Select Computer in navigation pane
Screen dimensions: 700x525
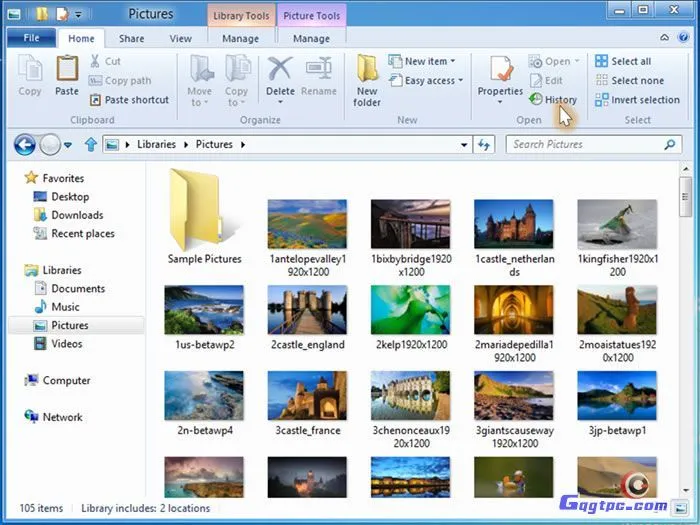(58, 380)
